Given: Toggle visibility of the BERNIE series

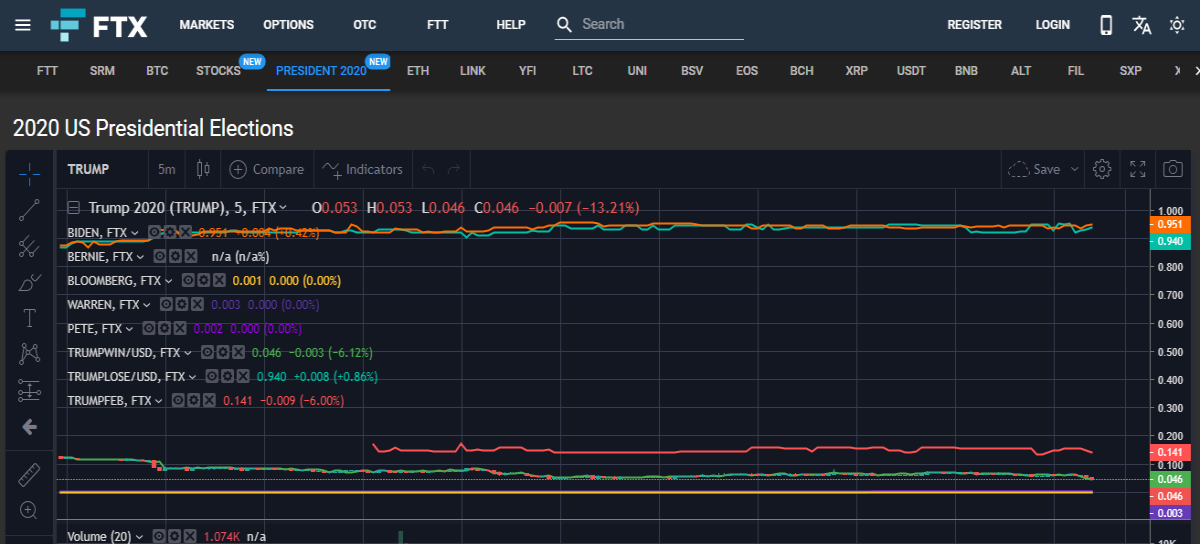Looking at the screenshot, I should click(160, 256).
